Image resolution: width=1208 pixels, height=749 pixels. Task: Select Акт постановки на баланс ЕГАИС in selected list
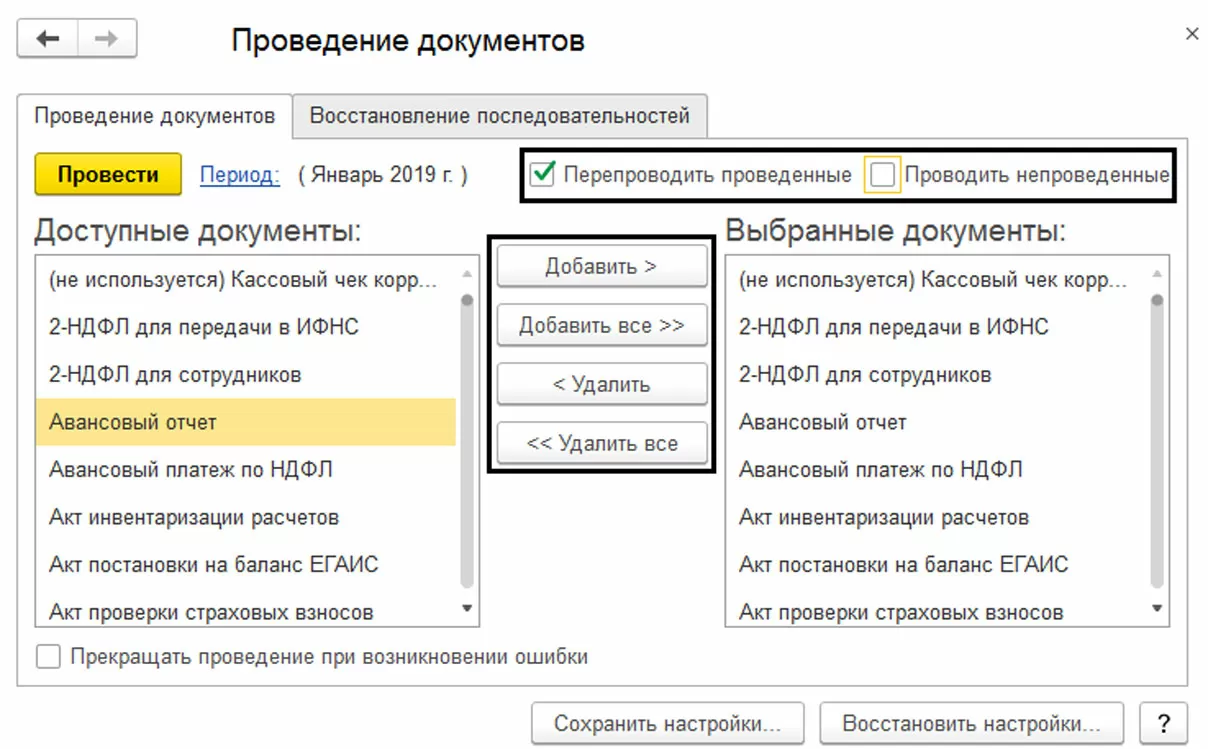click(936, 564)
